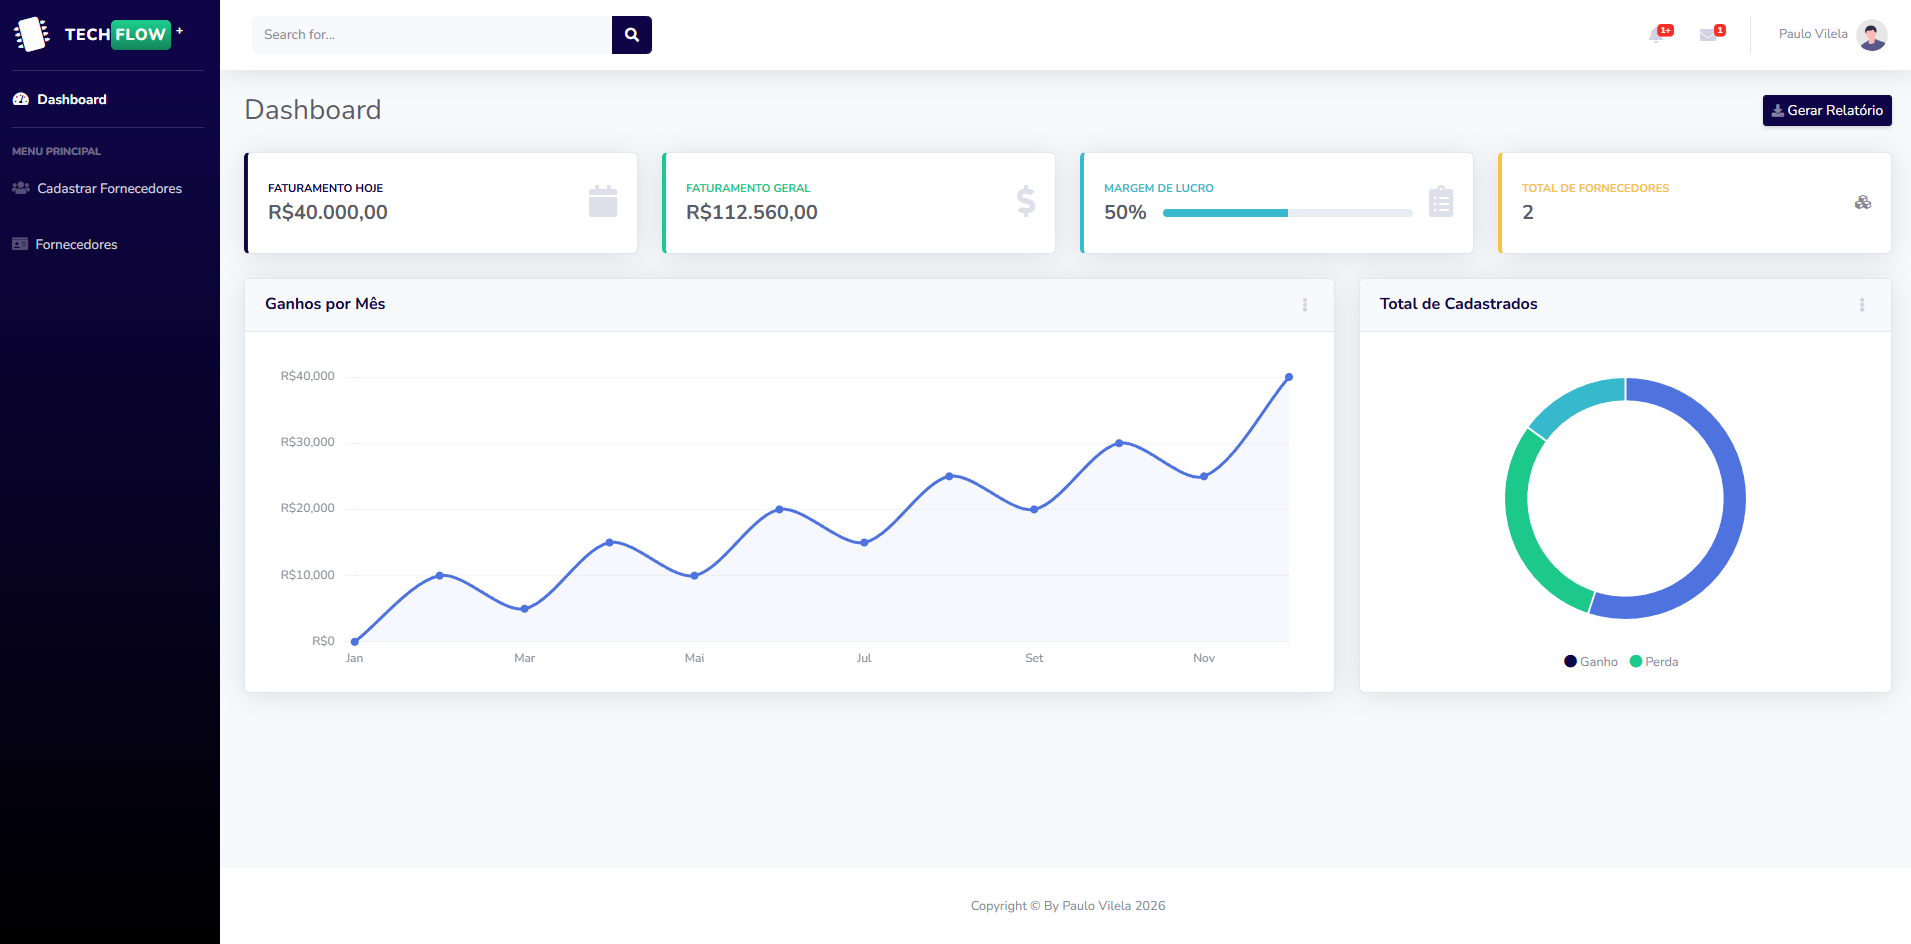Toggle the Perda legend item in donut chart
Viewport: 1911px width, 944px height.
pos(1654,662)
